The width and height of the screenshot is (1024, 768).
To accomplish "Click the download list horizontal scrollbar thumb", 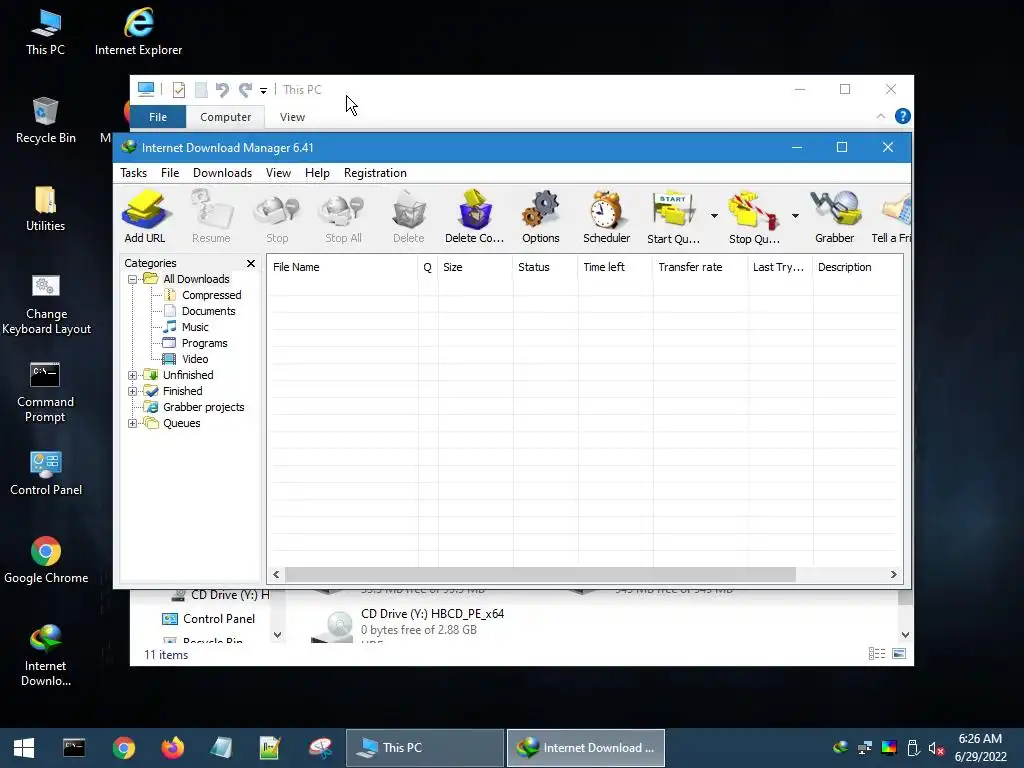I will click(x=540, y=575).
